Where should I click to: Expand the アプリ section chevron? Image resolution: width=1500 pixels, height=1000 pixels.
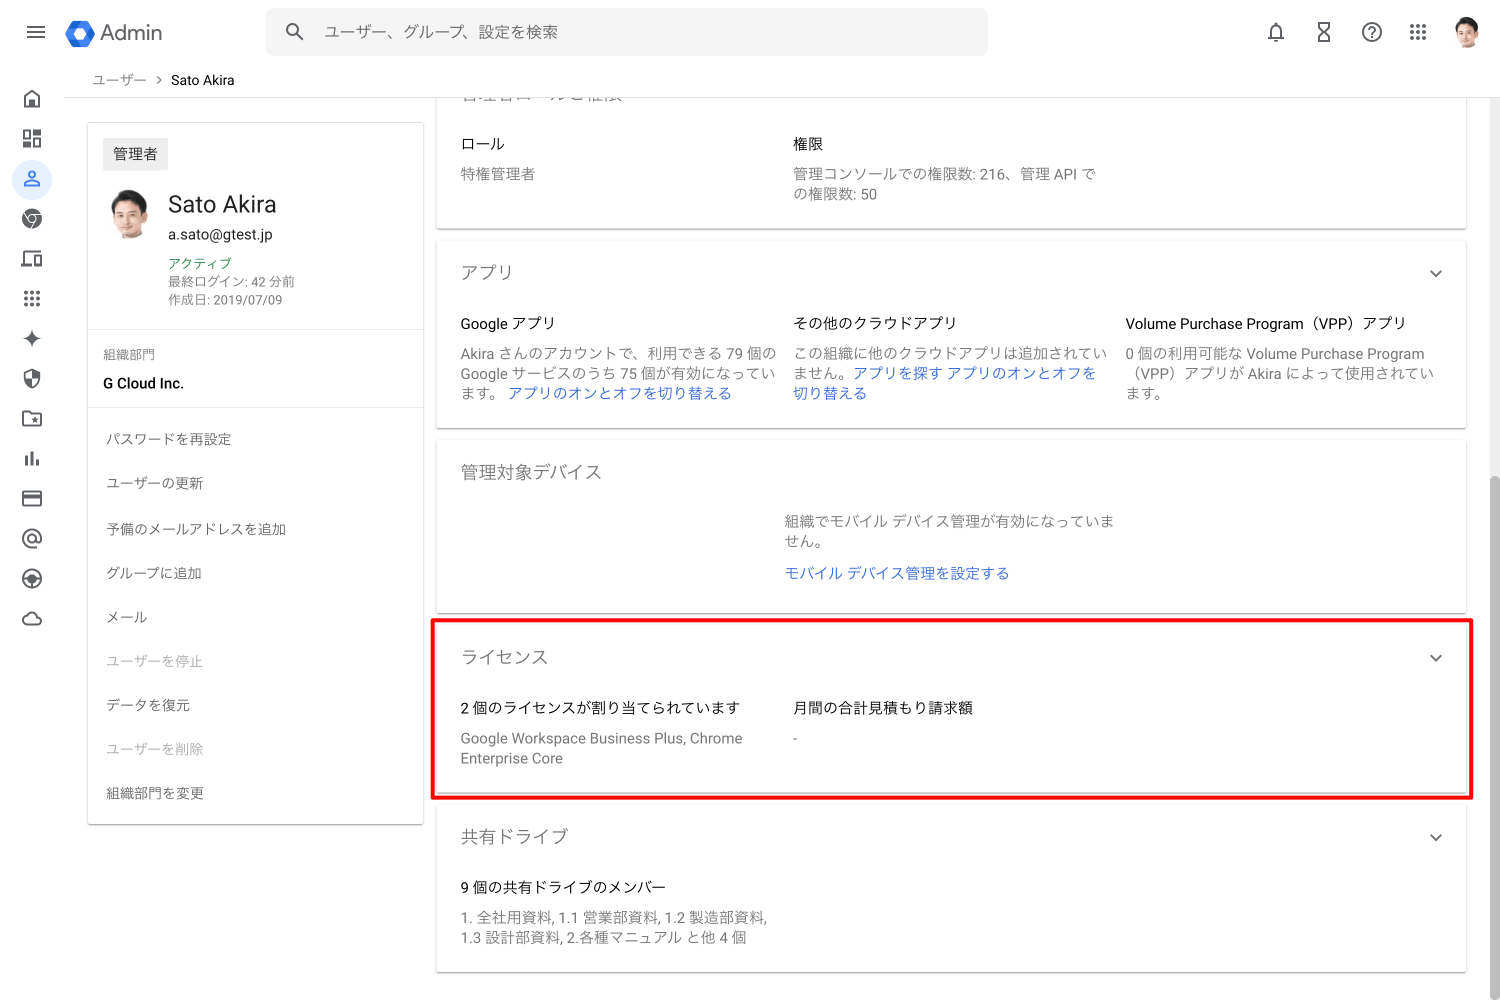point(1436,274)
